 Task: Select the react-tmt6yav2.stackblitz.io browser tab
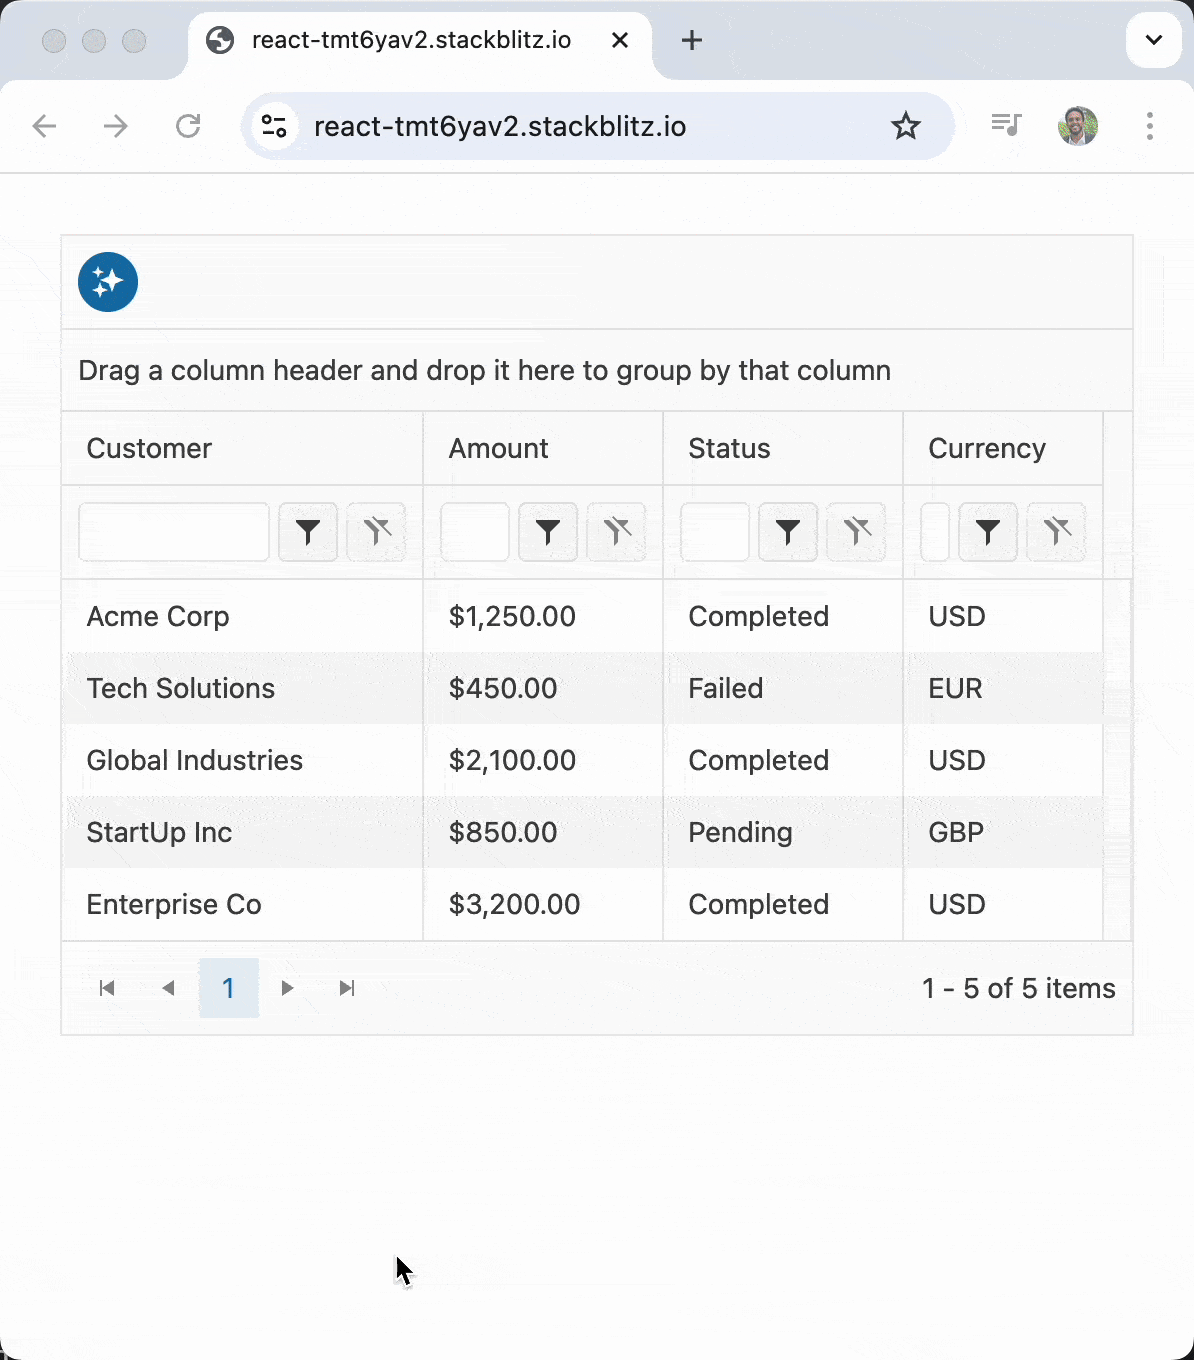coord(410,40)
